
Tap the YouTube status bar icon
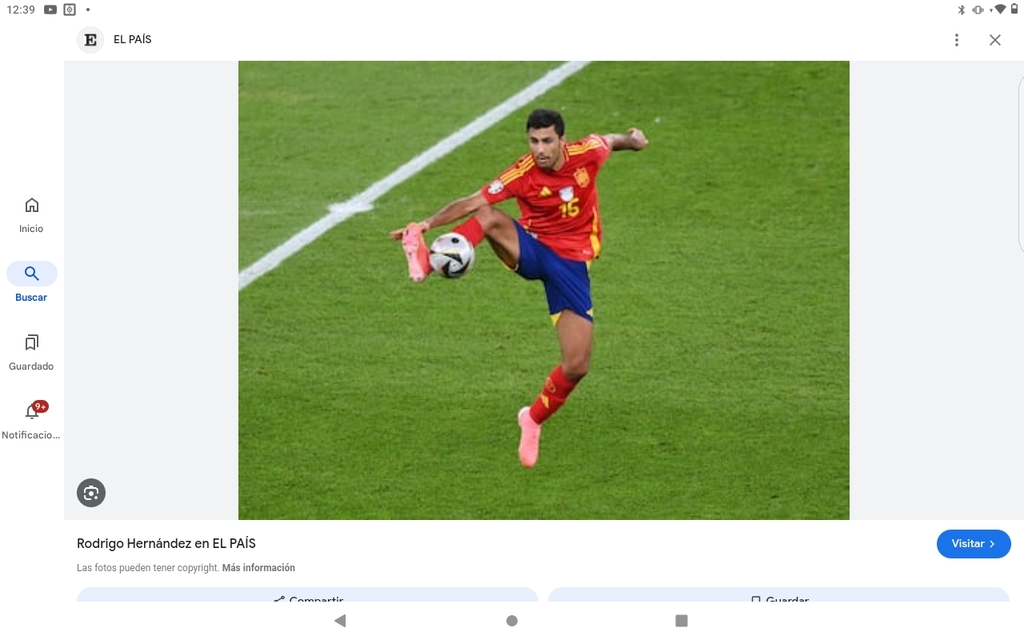(x=50, y=10)
